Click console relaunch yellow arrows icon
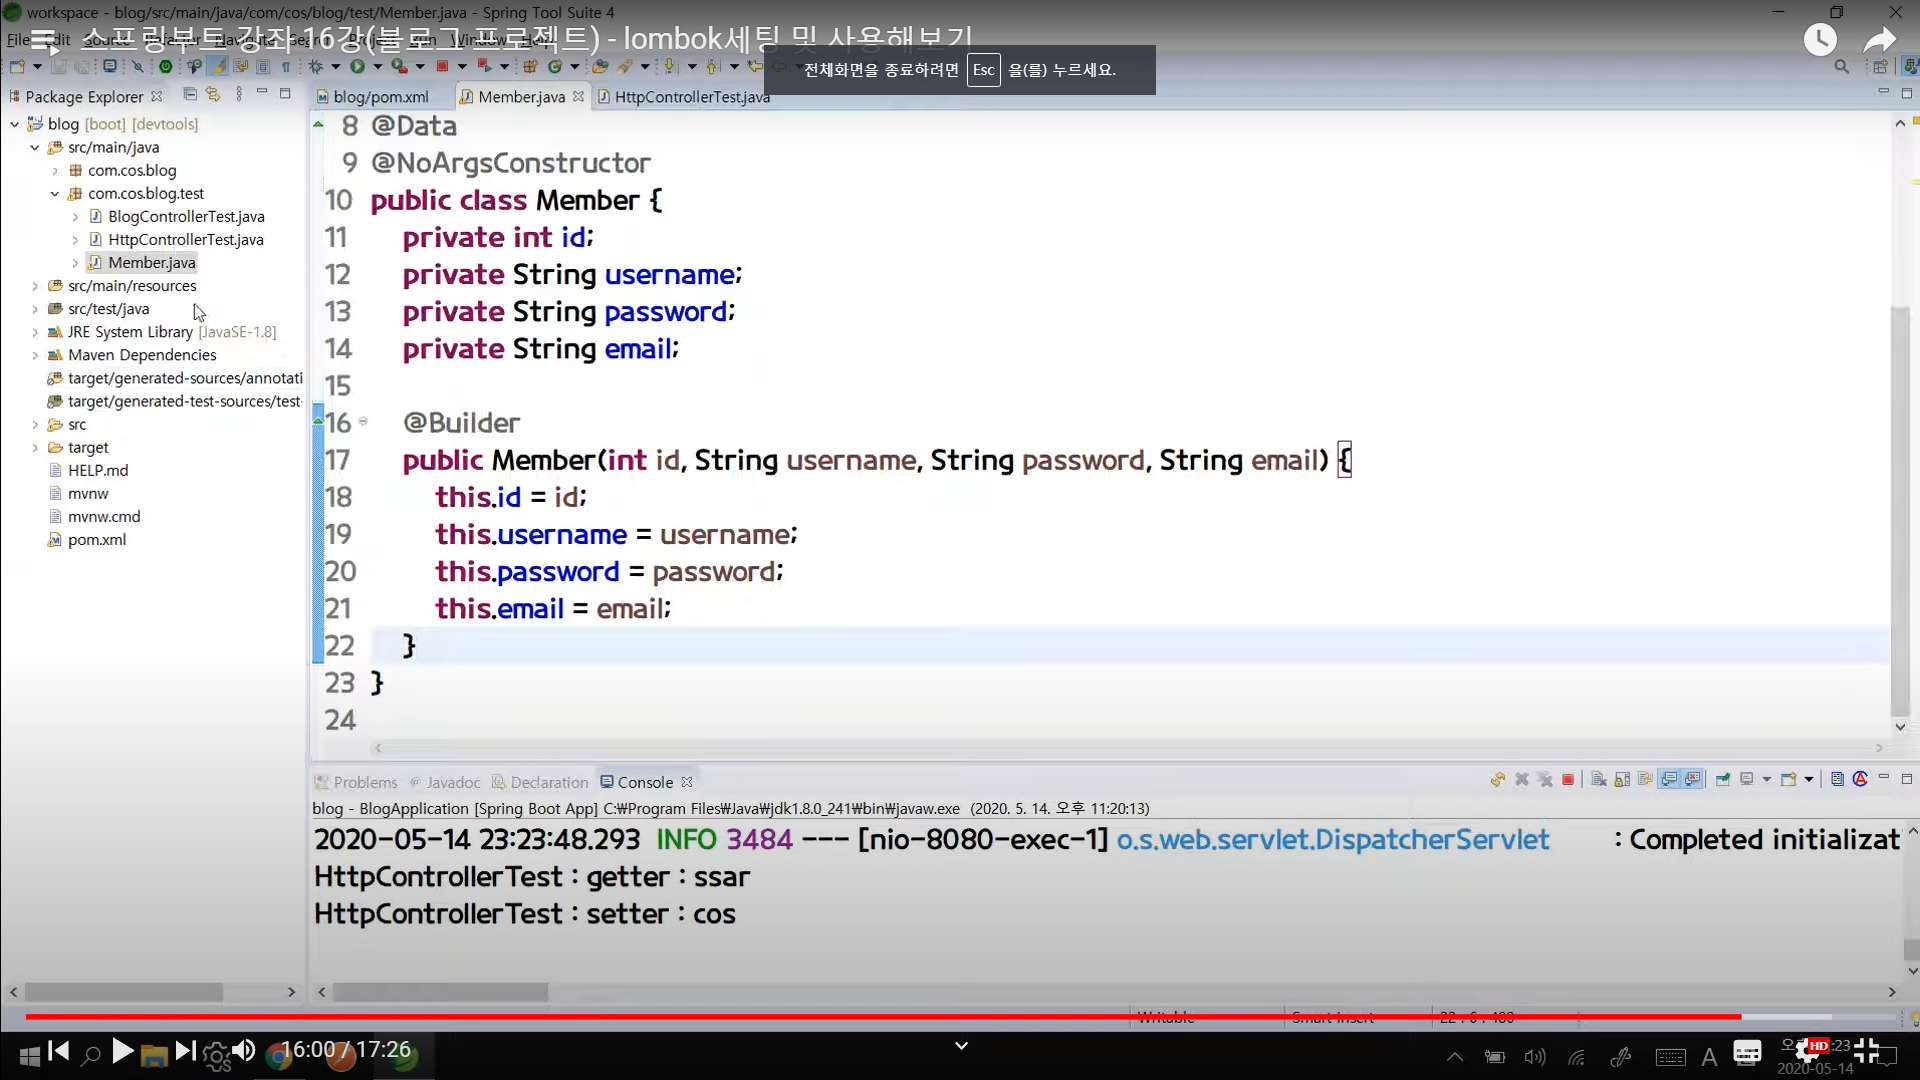 point(1497,780)
